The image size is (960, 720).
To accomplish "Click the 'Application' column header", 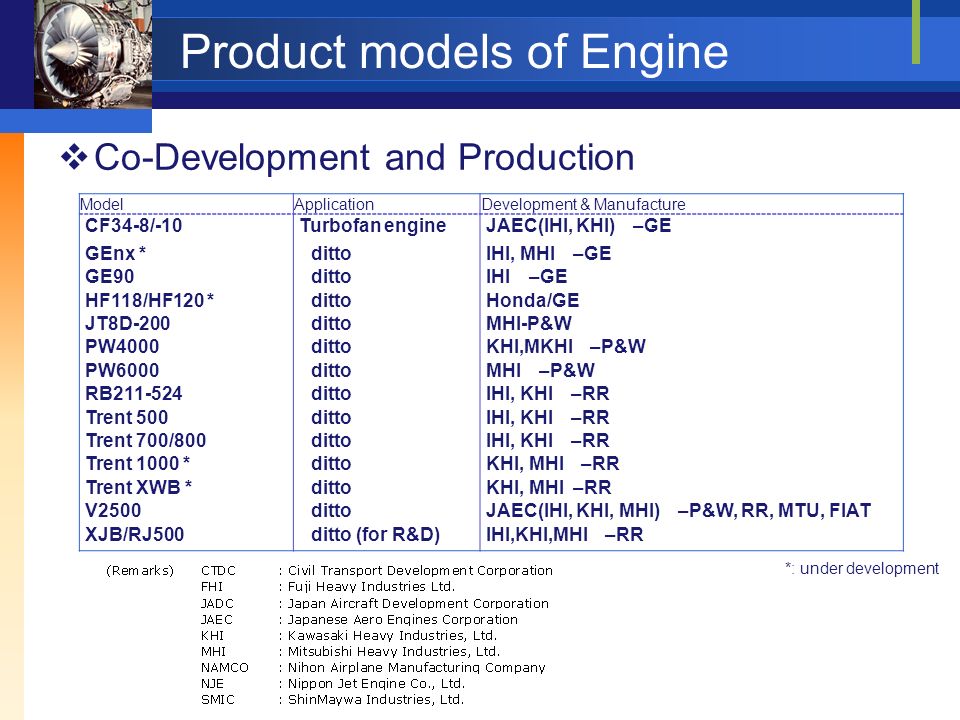I will pos(334,204).
